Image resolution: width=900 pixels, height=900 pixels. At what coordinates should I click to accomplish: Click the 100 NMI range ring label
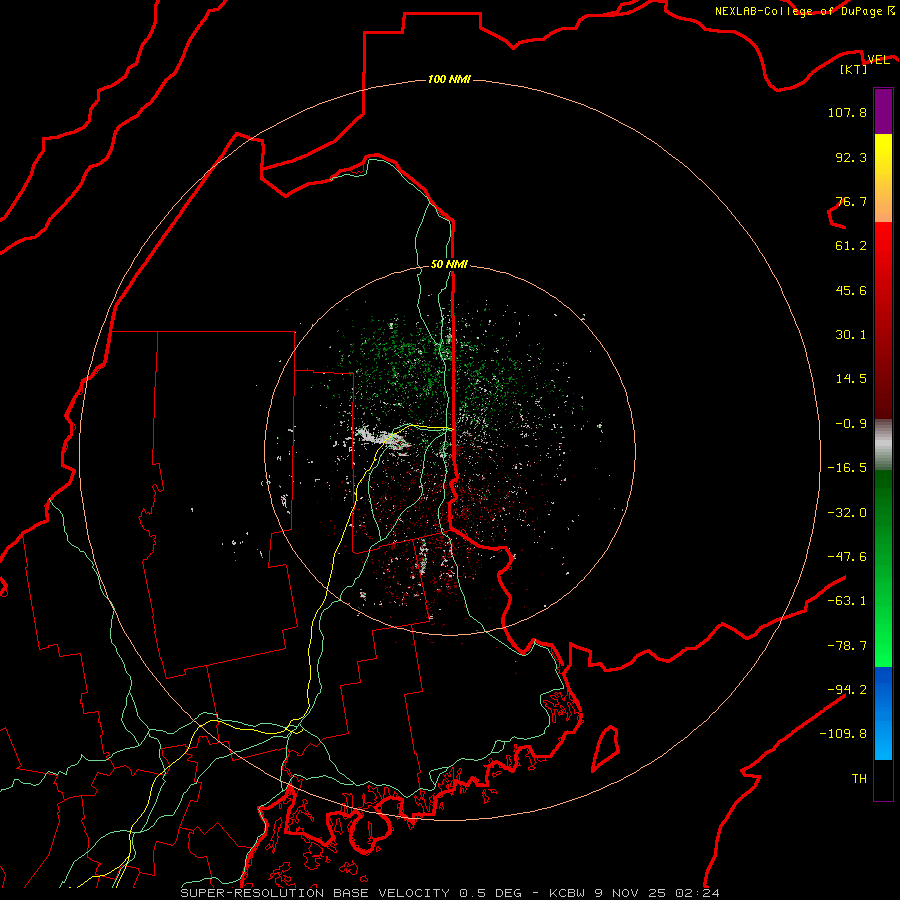449,79
